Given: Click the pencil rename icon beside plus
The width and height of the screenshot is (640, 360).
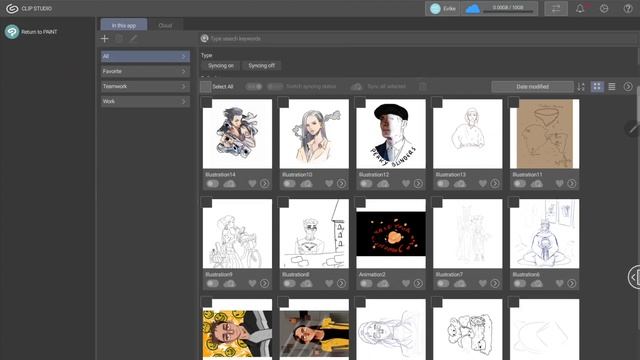Looking at the screenshot, I should point(133,39).
